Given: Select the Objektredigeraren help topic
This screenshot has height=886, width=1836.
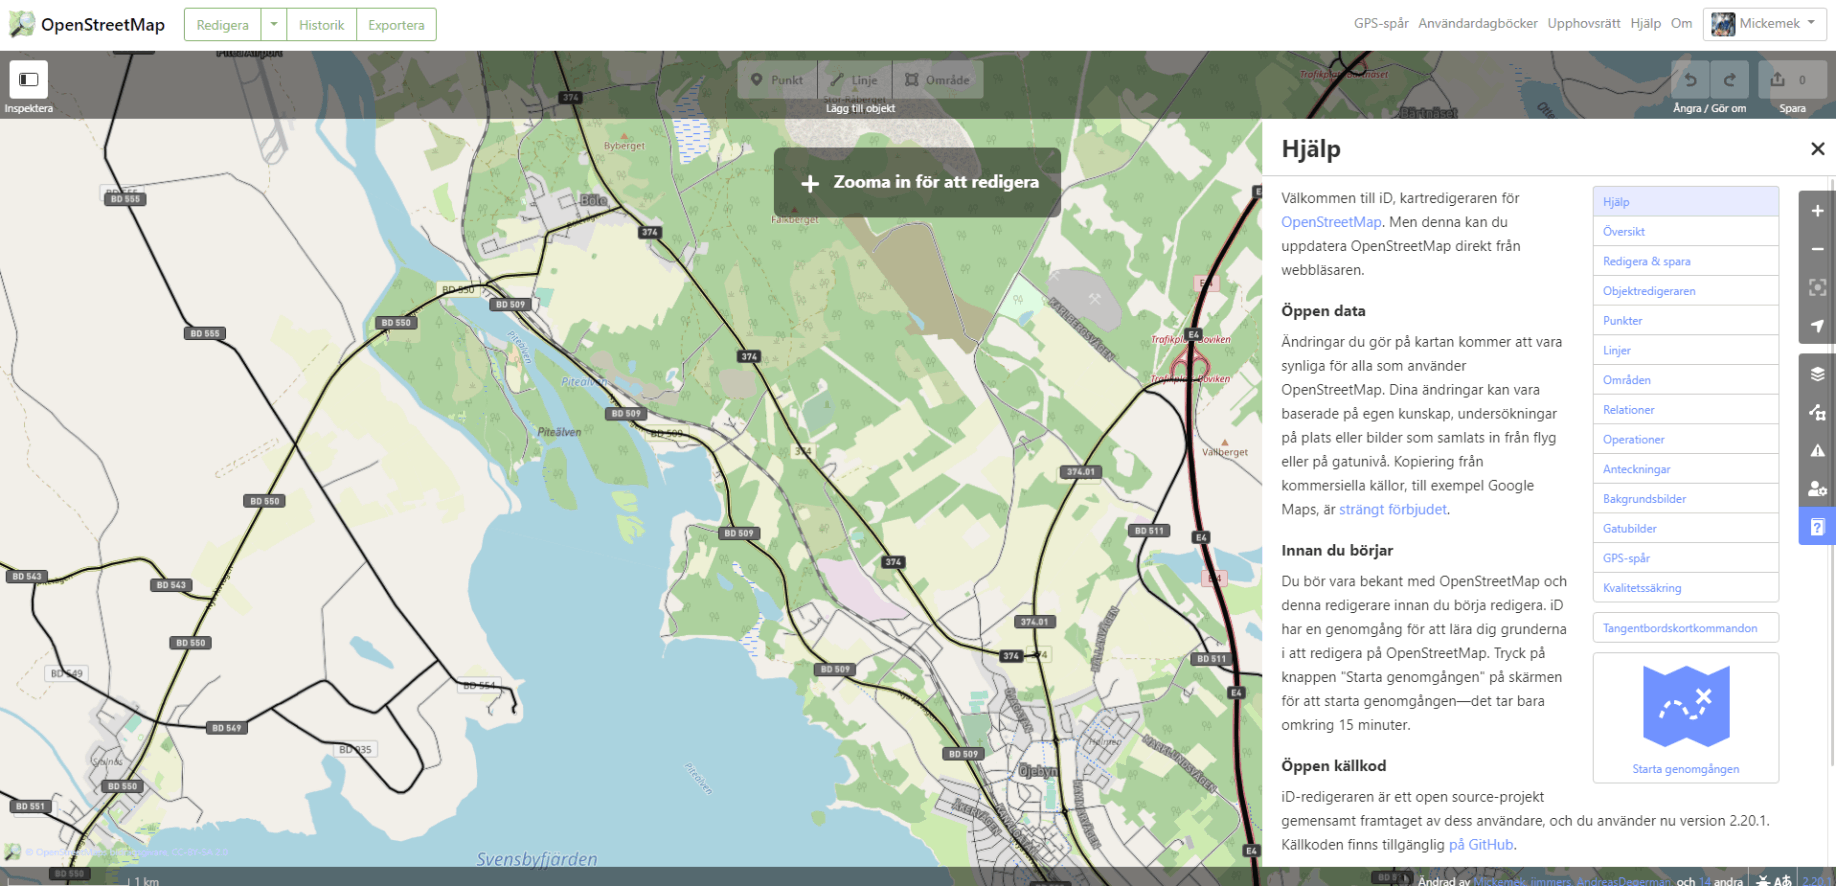Looking at the screenshot, I should click(x=1685, y=291).
